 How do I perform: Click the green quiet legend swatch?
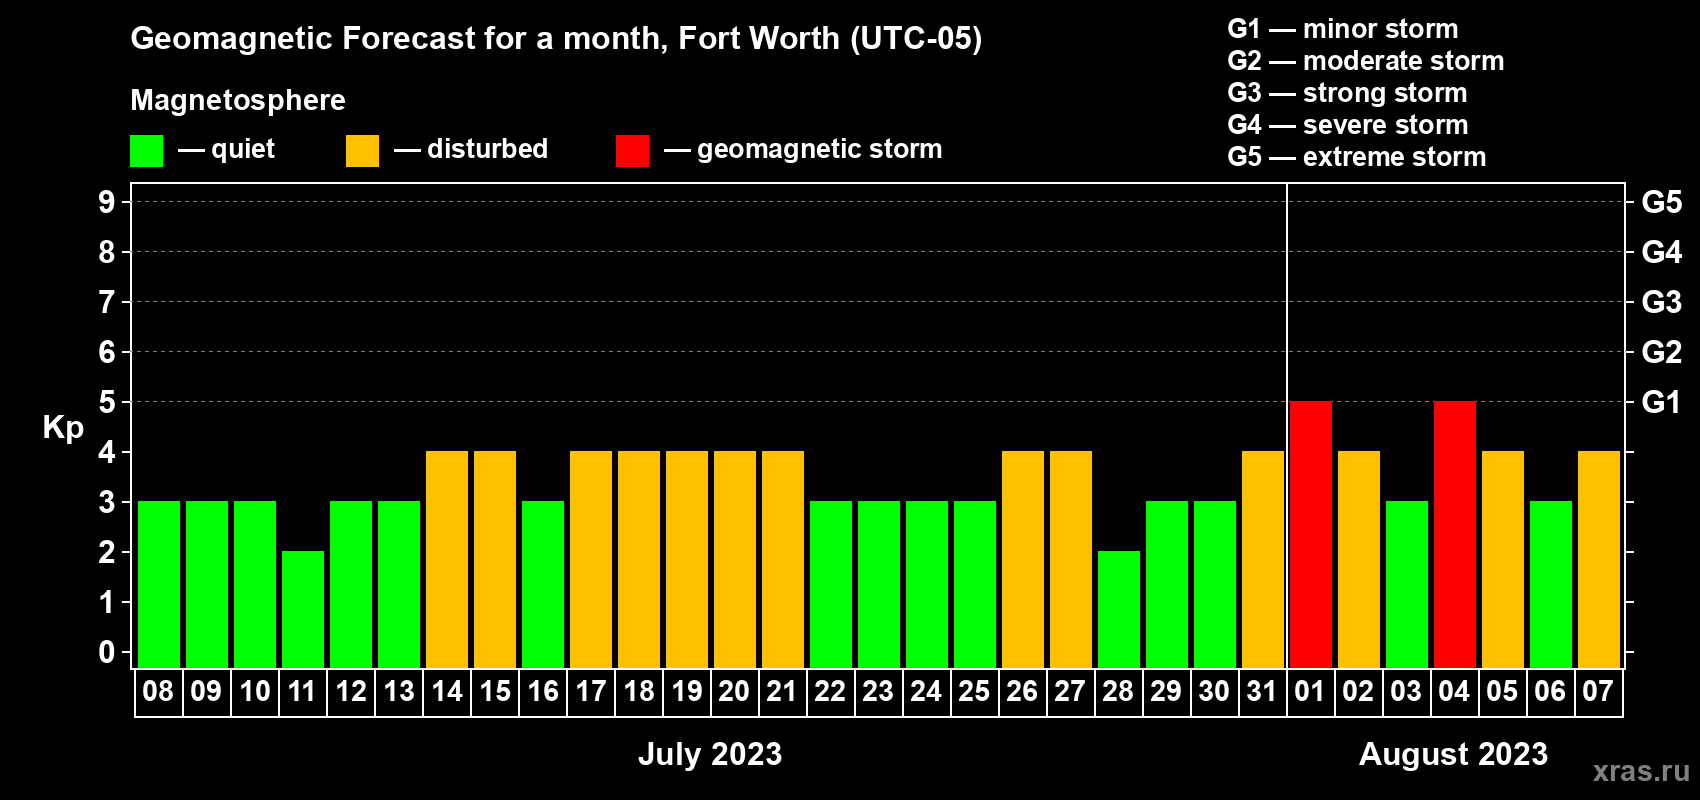pyautogui.click(x=147, y=151)
